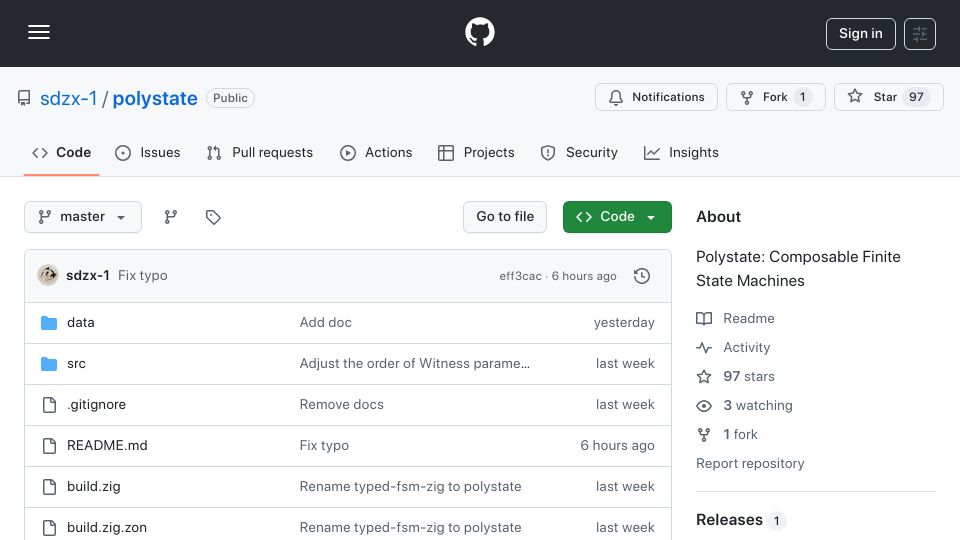This screenshot has width=960, height=540.
Task: Open the 'Add doc' commit message
Action: (326, 323)
